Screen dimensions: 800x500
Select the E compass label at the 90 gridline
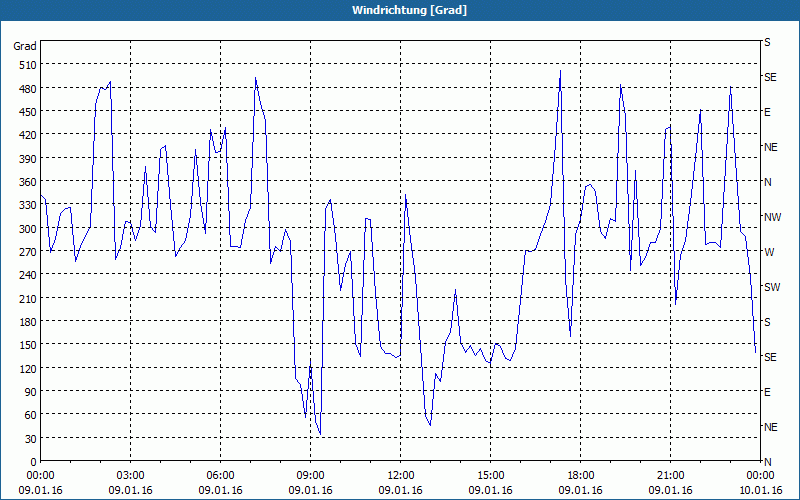click(x=767, y=392)
